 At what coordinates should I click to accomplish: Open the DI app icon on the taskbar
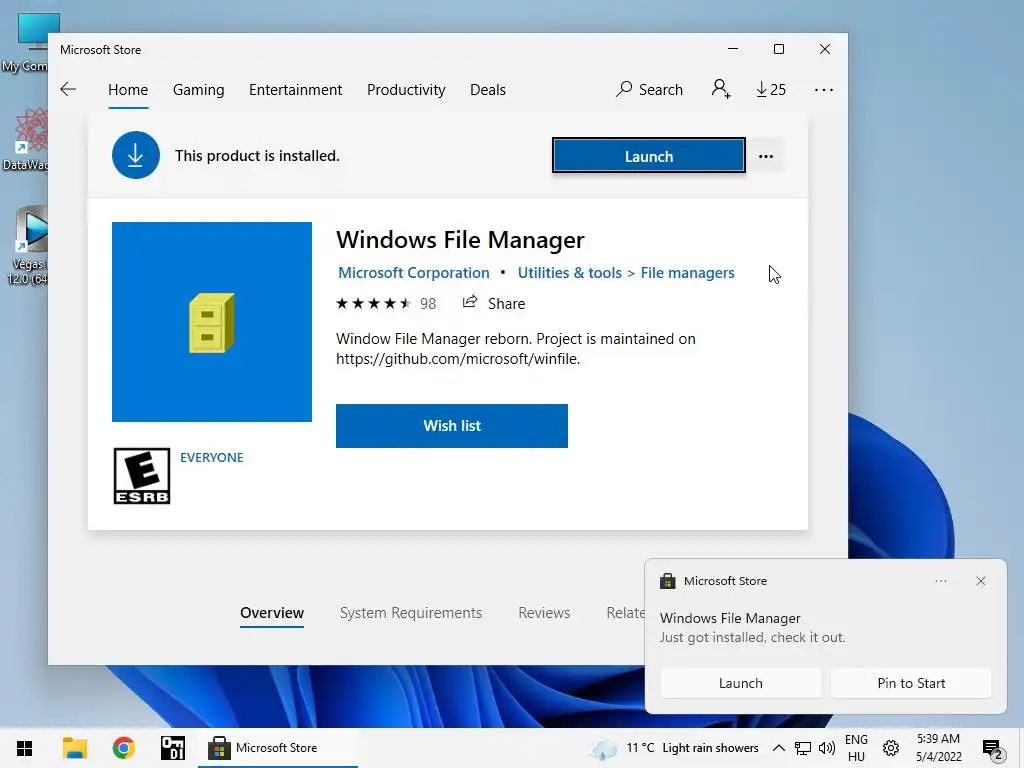point(173,748)
